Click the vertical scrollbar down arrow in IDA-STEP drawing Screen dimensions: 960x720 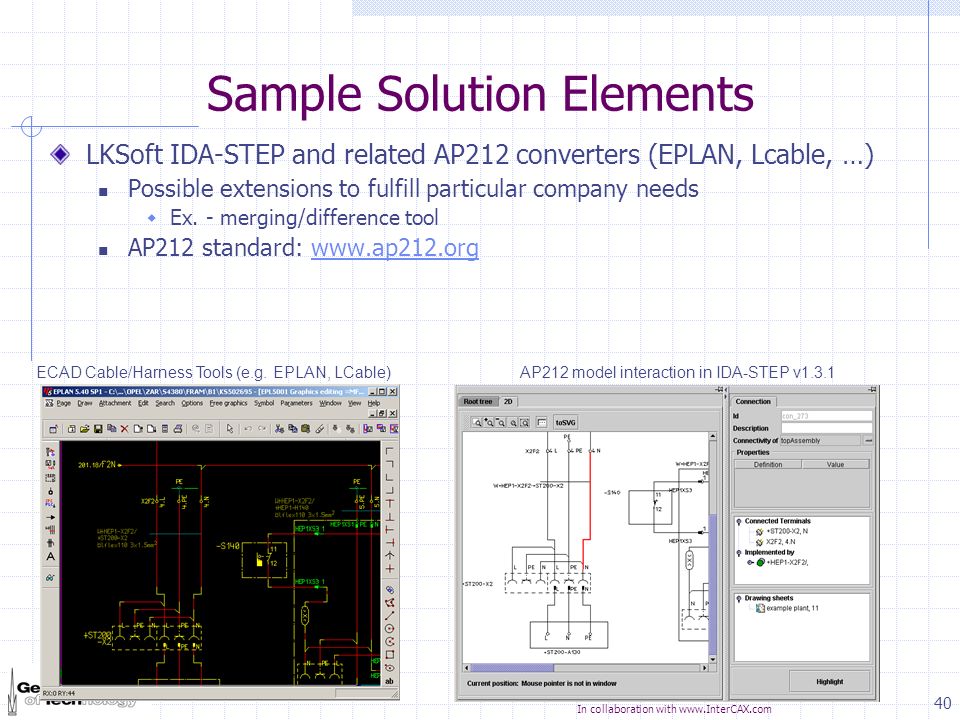(713, 659)
